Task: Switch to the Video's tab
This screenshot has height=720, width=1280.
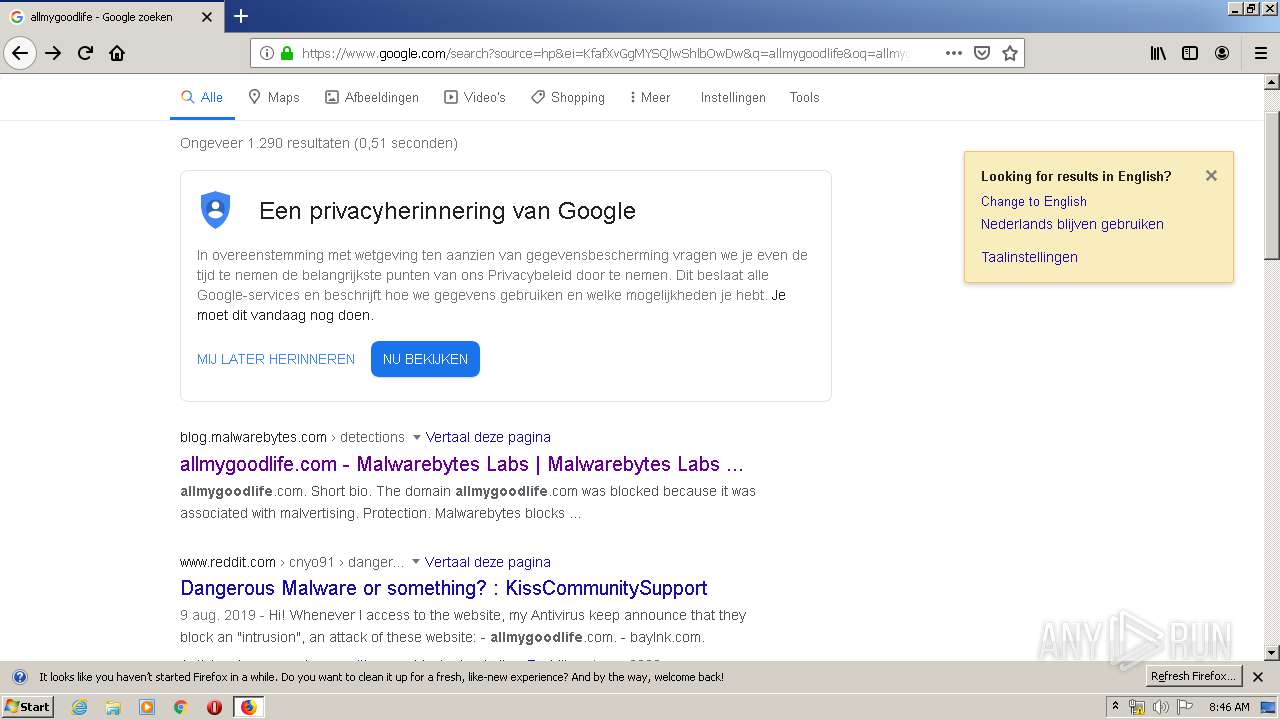Action: [x=475, y=97]
